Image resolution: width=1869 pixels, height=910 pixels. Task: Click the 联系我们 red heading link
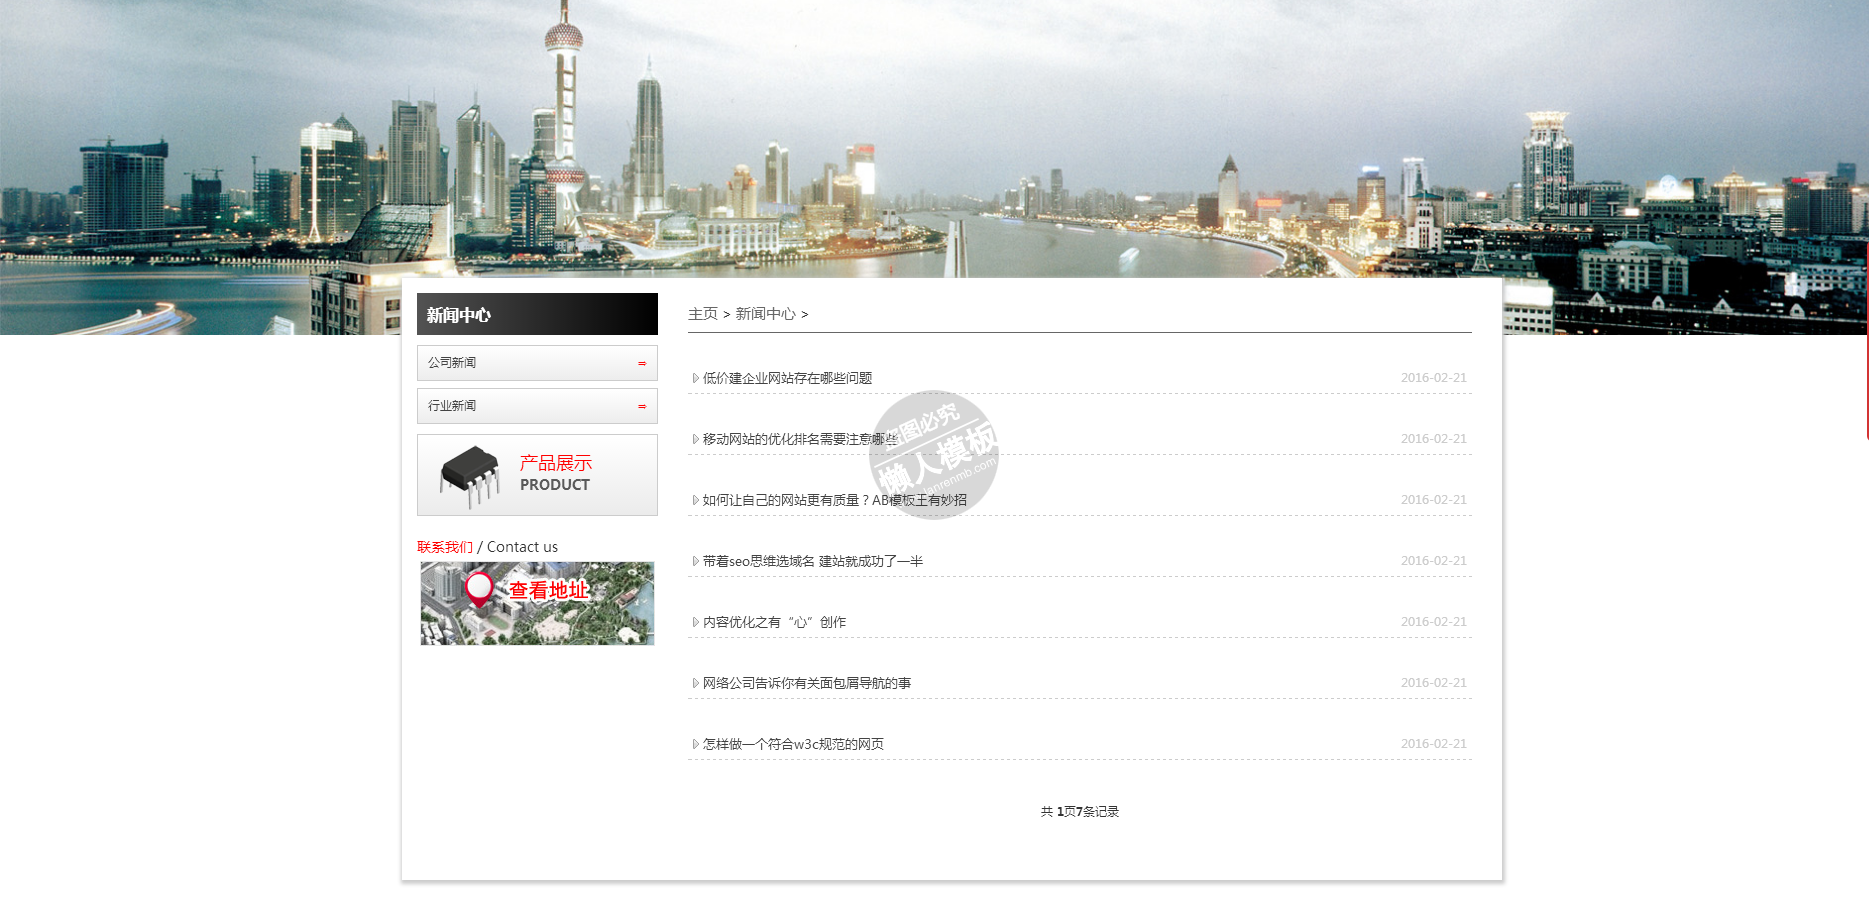point(444,547)
